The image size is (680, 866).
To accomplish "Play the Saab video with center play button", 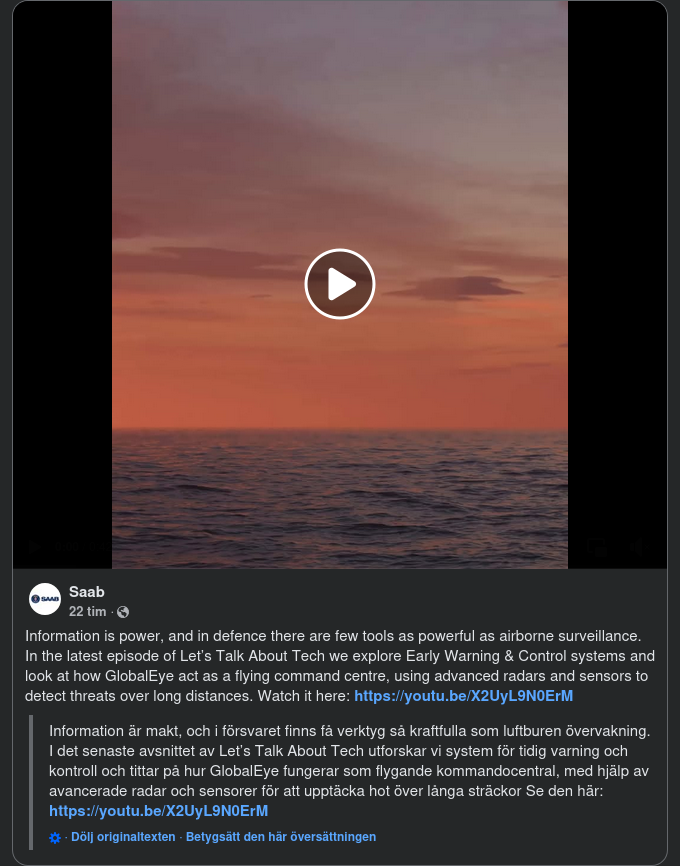I will point(340,284).
